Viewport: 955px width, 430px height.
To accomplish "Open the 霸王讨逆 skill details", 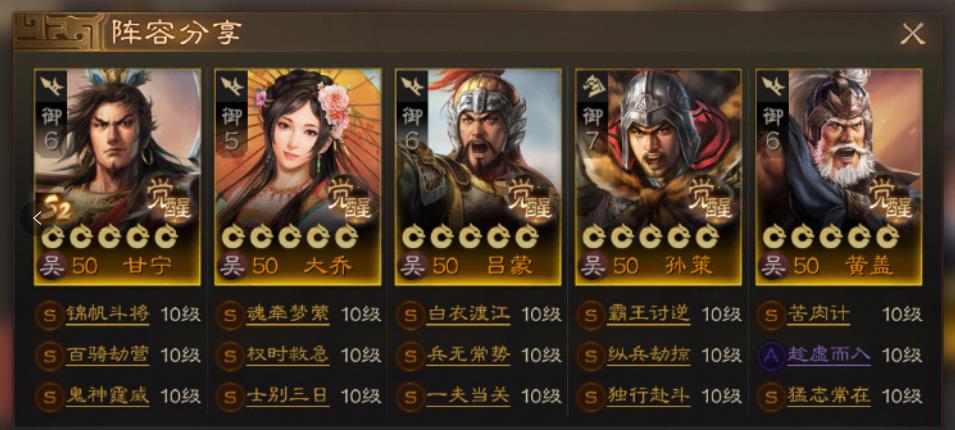I will 648,314.
